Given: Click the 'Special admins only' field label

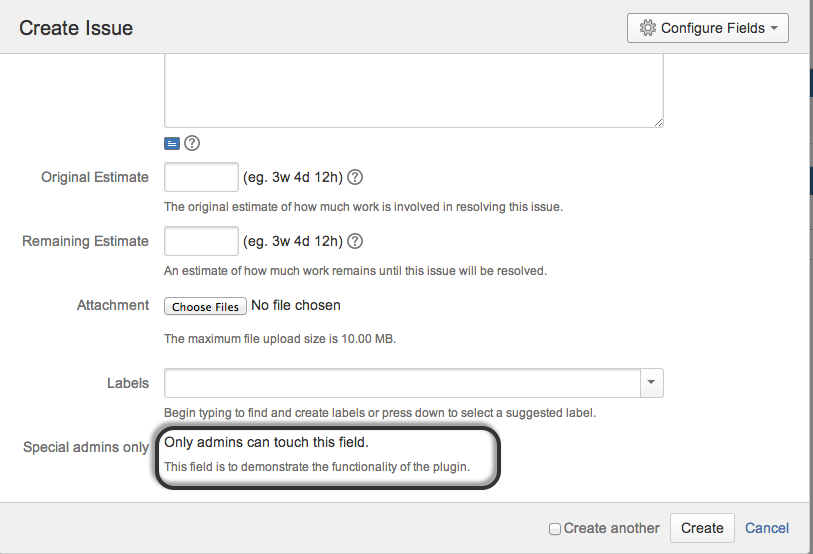Looking at the screenshot, I should click(86, 447).
